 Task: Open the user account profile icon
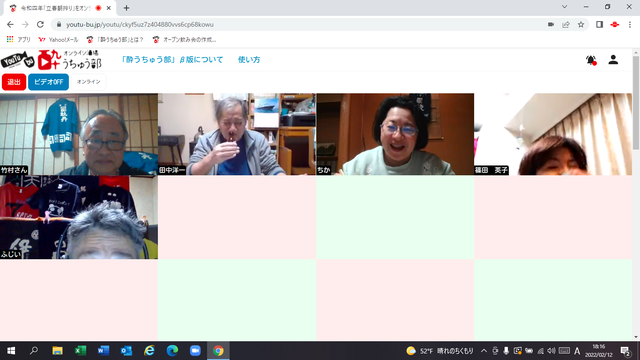pyautogui.click(x=613, y=60)
